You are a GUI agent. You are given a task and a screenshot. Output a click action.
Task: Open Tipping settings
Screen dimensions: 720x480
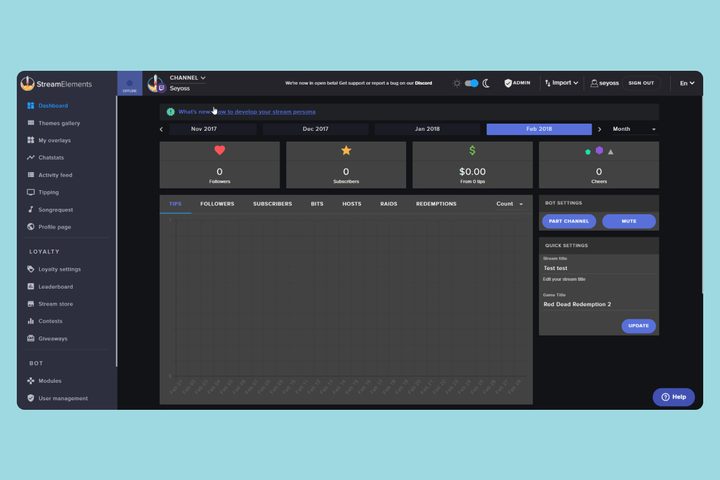[x=43, y=192]
